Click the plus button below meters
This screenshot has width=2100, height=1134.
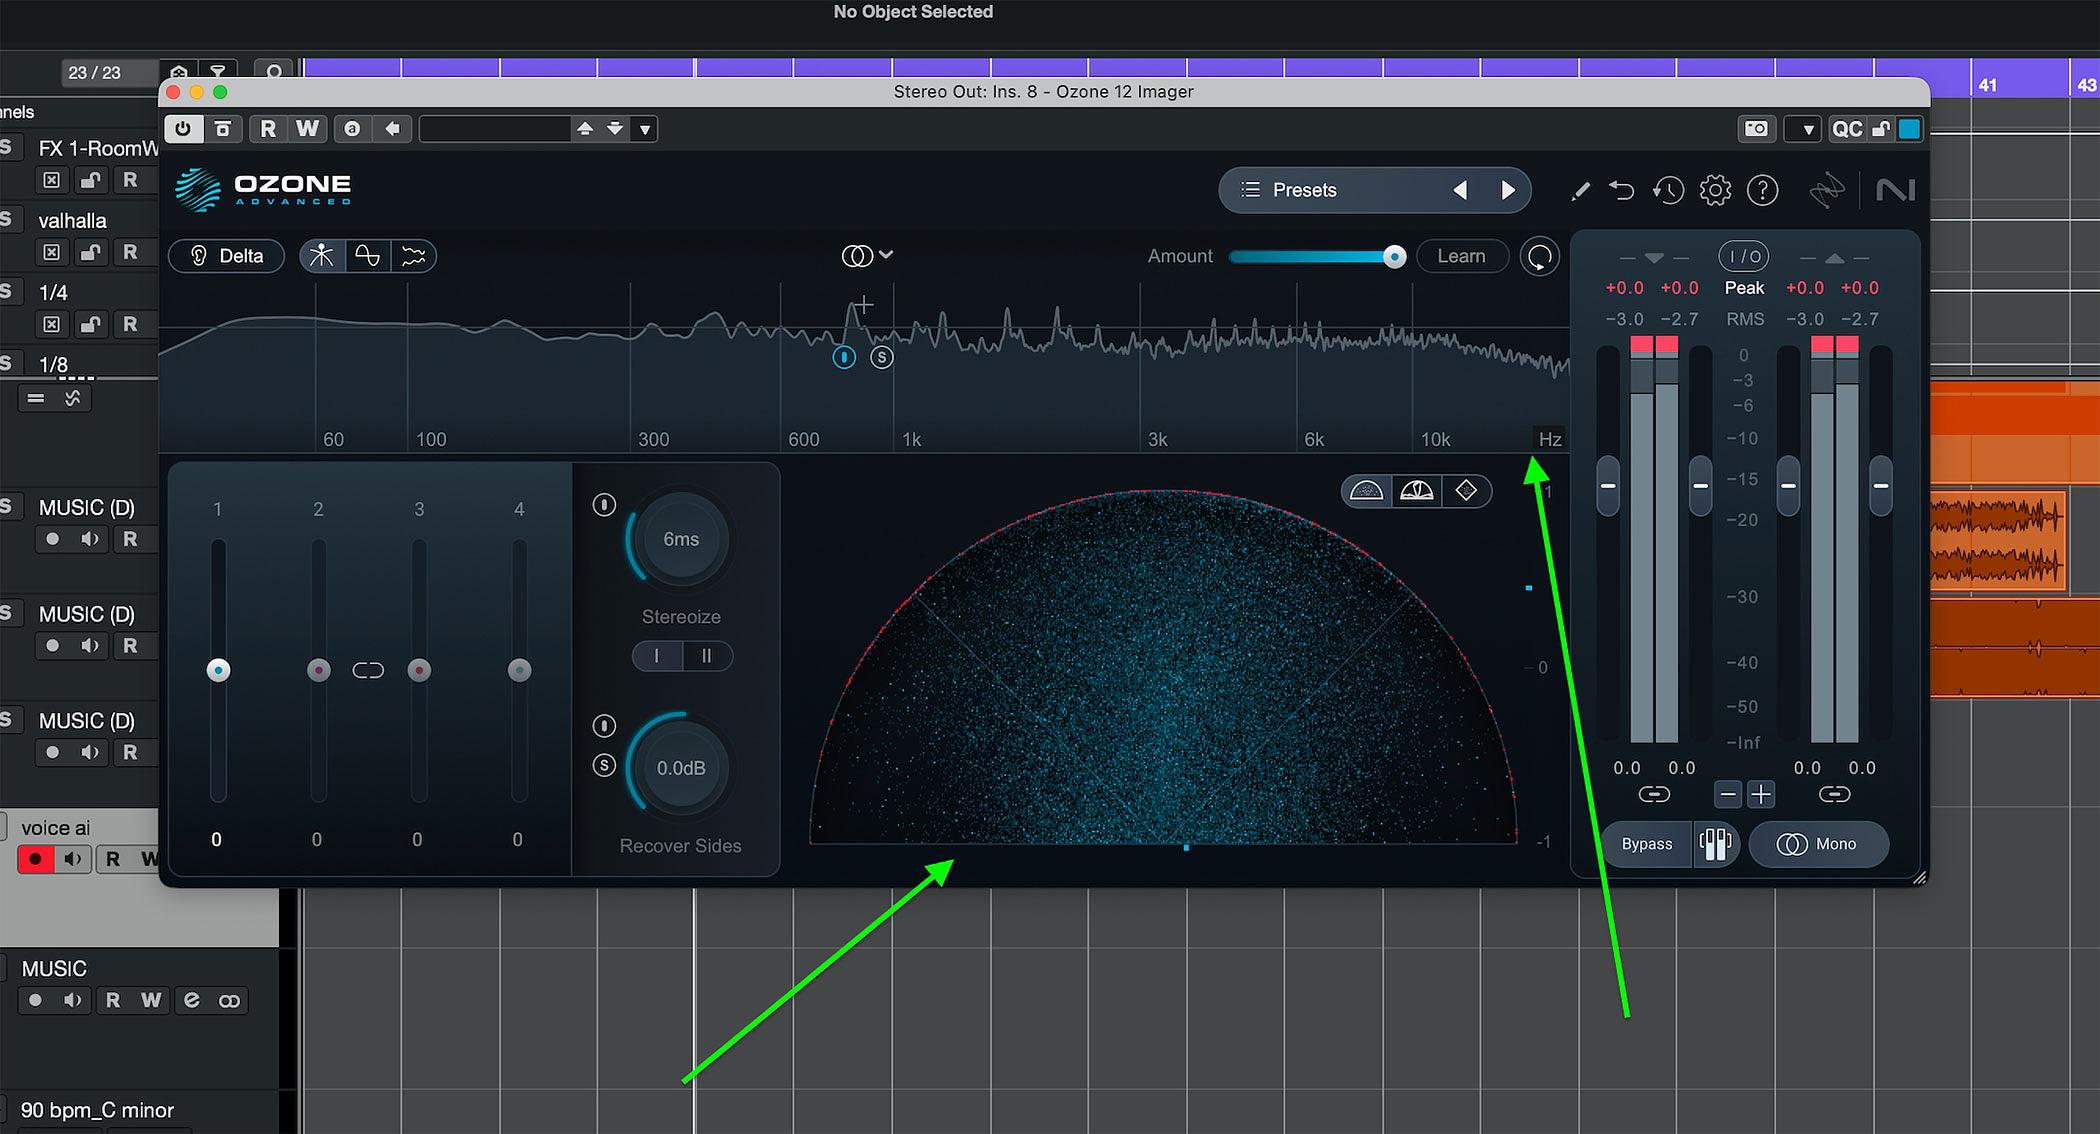click(1761, 795)
